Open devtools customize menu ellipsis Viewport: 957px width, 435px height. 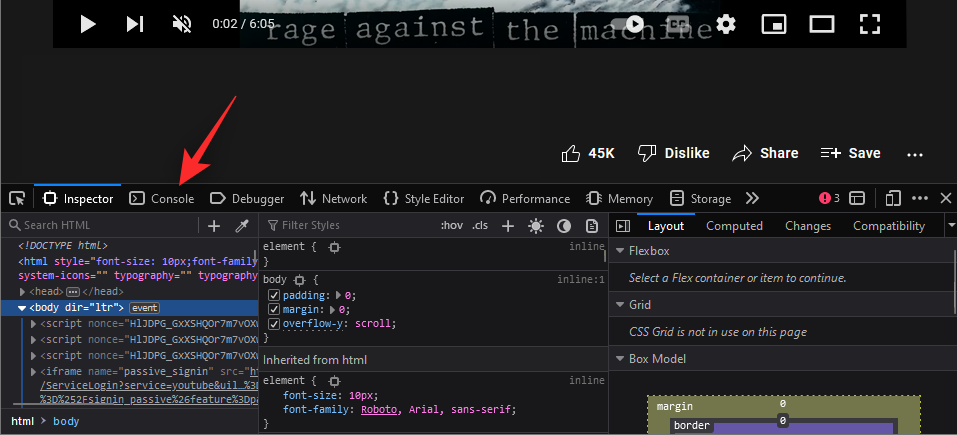pos(920,198)
